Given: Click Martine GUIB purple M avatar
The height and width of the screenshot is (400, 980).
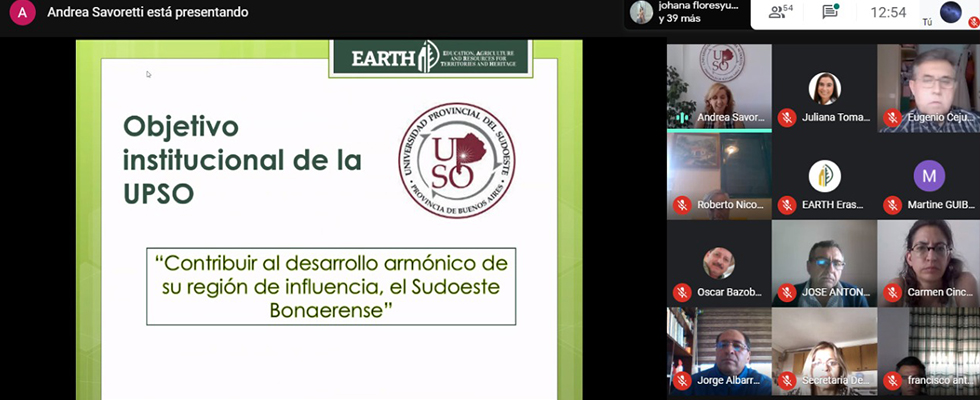Looking at the screenshot, I should 929,176.
